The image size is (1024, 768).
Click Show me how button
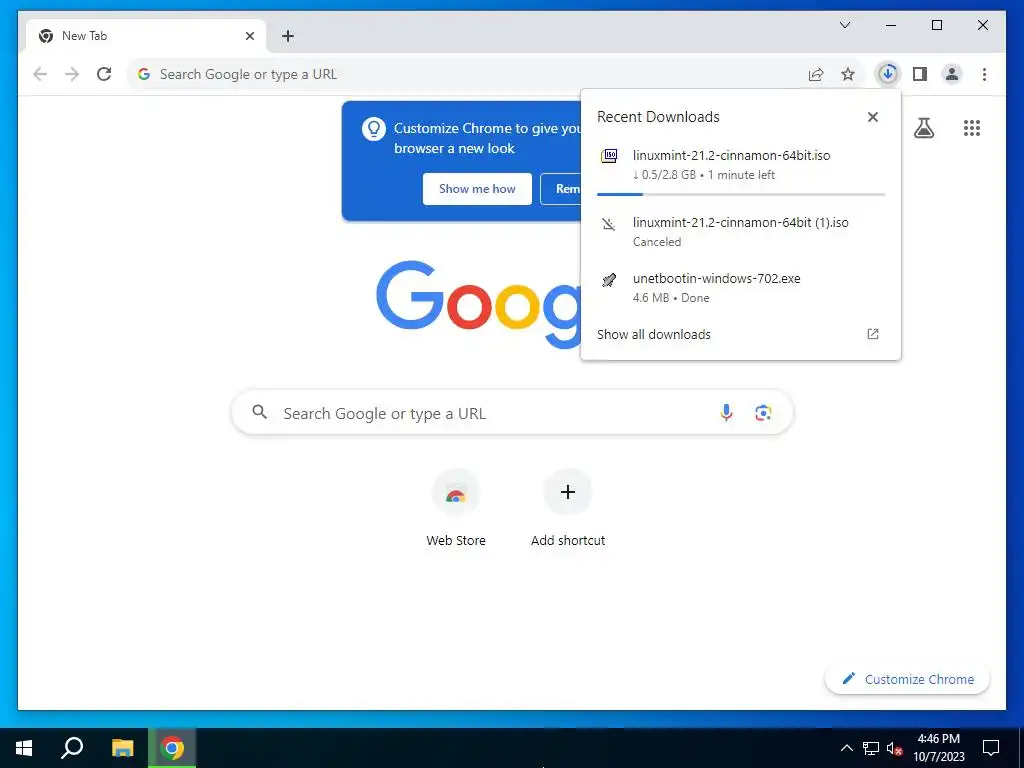point(477,189)
